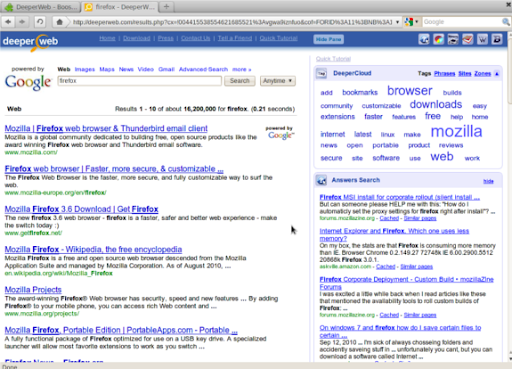Click the Hide Pane button

[x=328, y=39]
